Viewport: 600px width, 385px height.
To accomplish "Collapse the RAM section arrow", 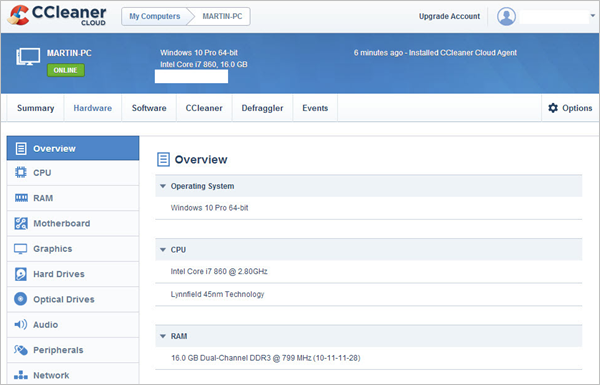I will pyautogui.click(x=163, y=336).
